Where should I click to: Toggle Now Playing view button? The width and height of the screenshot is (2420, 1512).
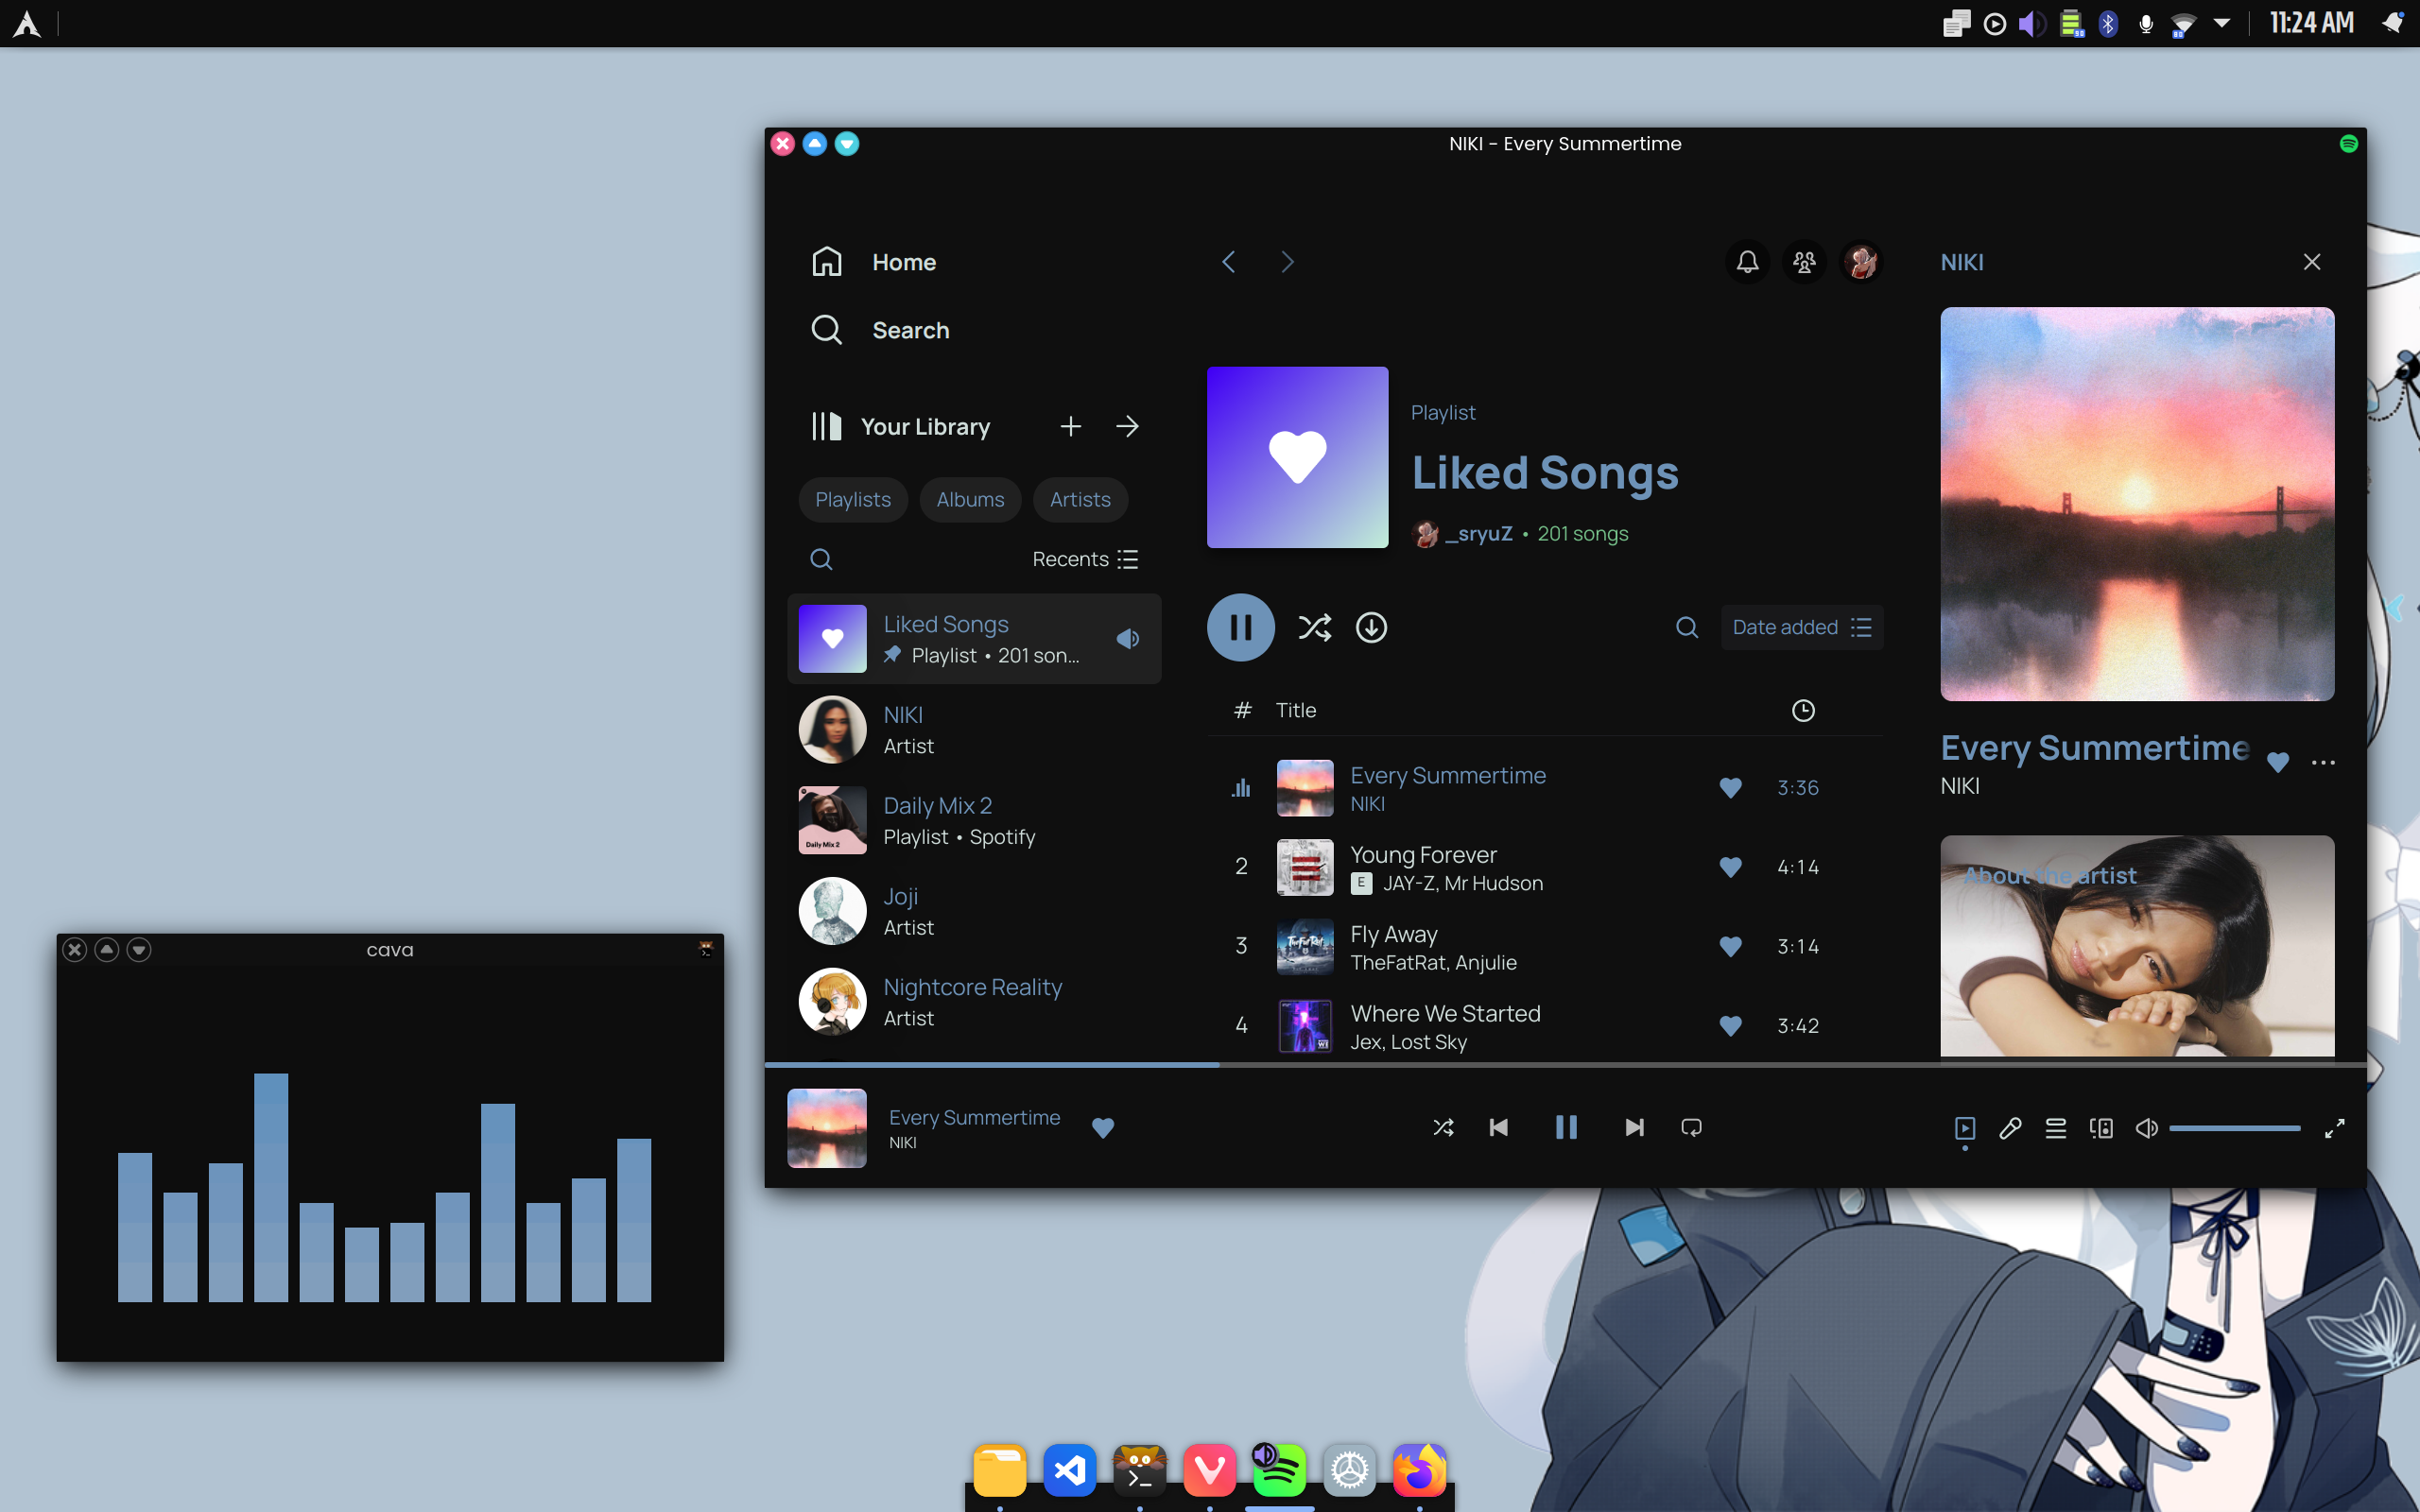1964,1129
